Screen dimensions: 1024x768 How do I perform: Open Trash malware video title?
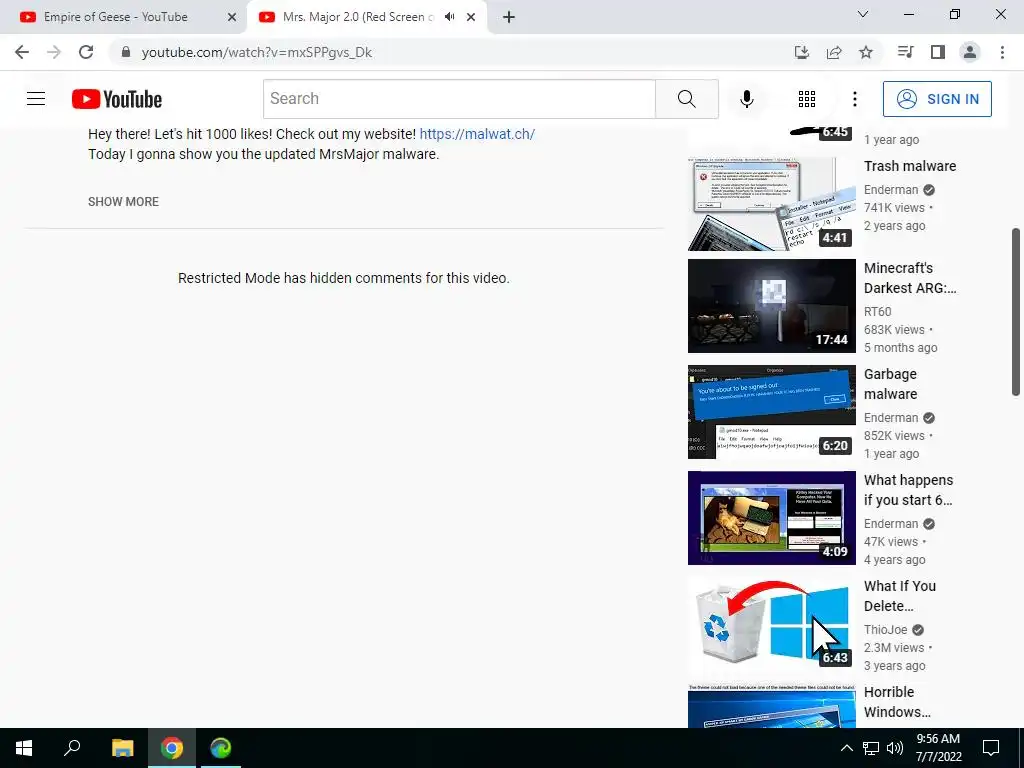[910, 166]
